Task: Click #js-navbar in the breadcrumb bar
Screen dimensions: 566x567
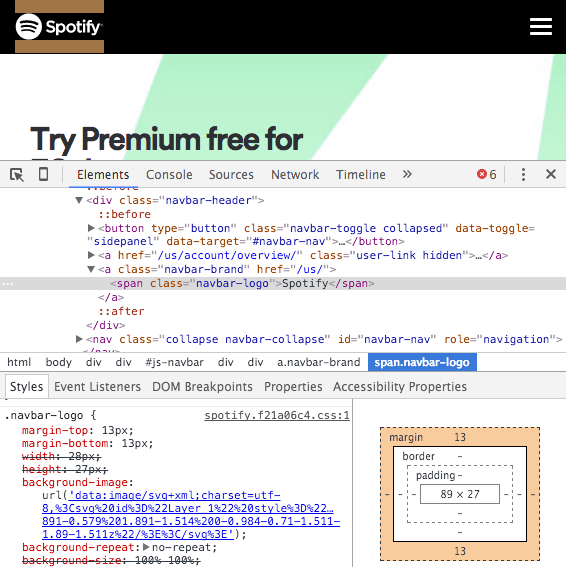Action: tap(174, 362)
